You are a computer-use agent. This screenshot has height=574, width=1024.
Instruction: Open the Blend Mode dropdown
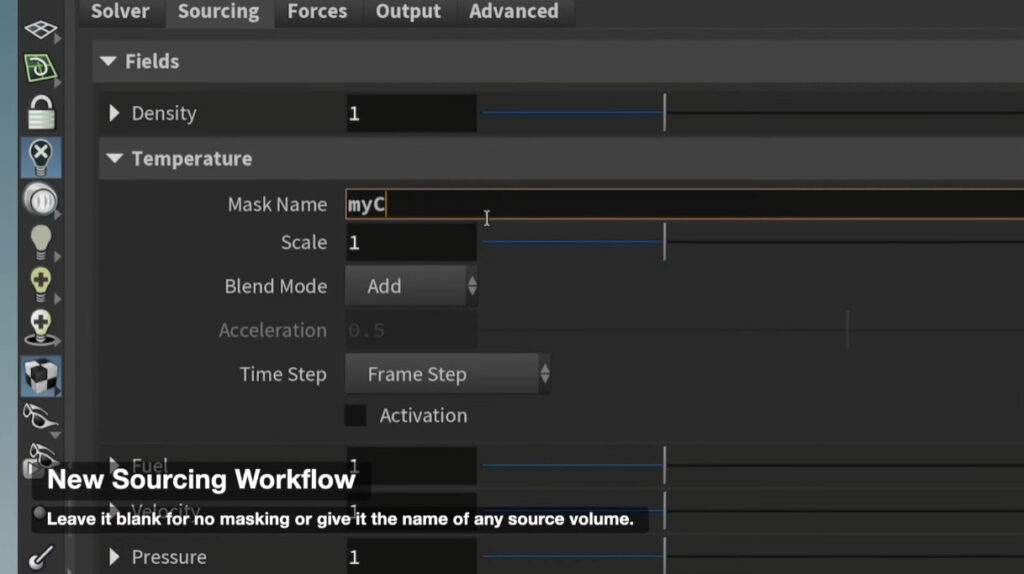click(411, 287)
